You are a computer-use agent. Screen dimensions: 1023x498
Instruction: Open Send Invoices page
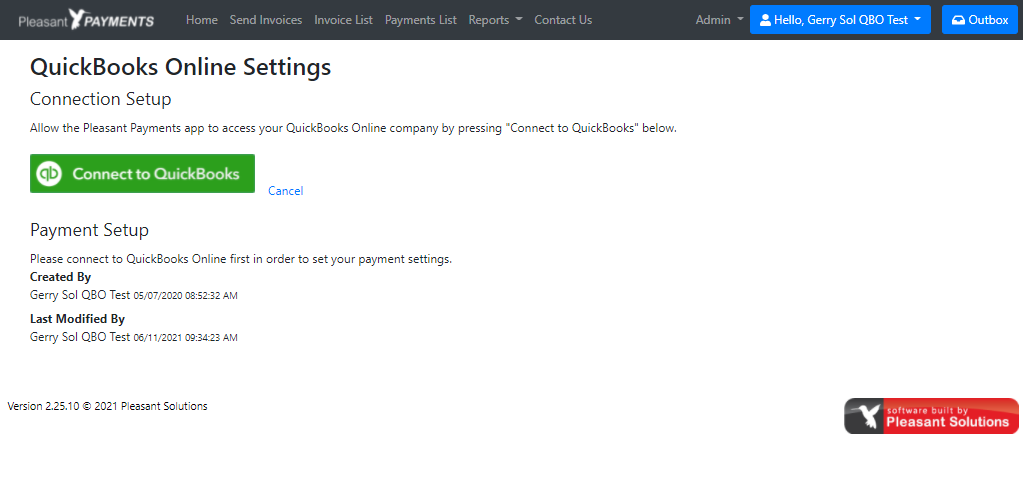point(266,20)
